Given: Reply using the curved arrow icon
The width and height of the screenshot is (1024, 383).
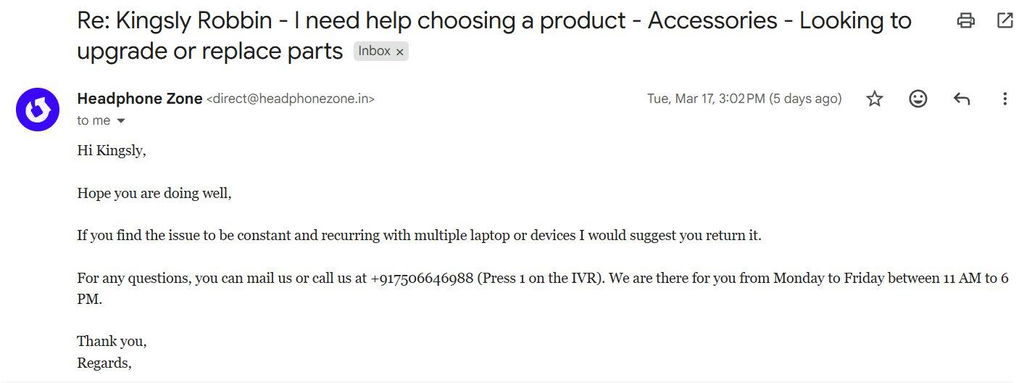Looking at the screenshot, I should tap(961, 99).
